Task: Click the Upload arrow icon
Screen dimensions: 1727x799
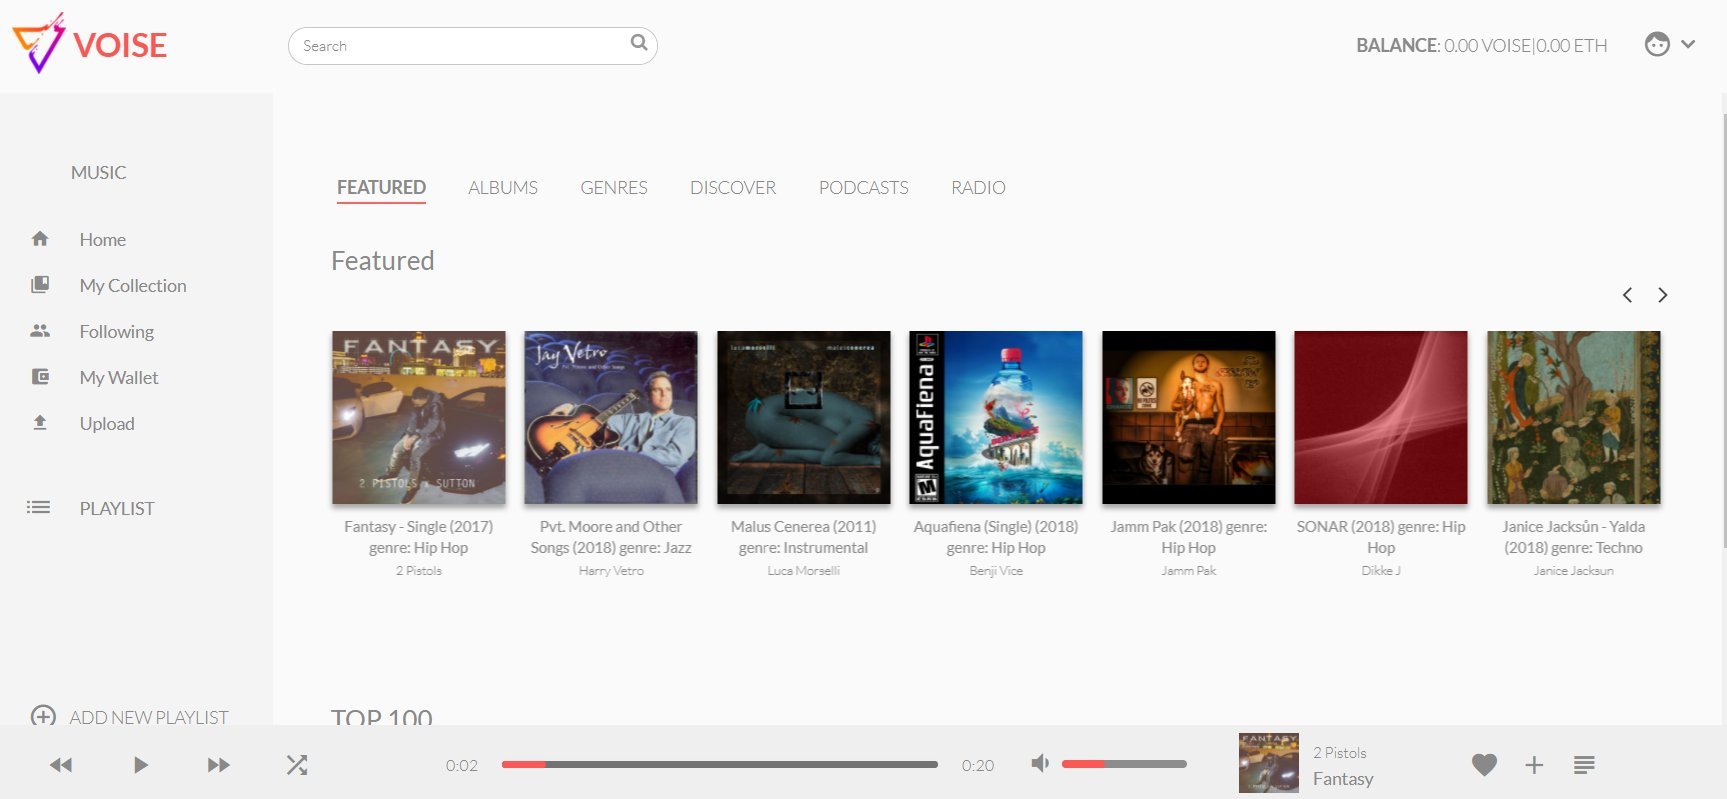Action: pyautogui.click(x=40, y=423)
